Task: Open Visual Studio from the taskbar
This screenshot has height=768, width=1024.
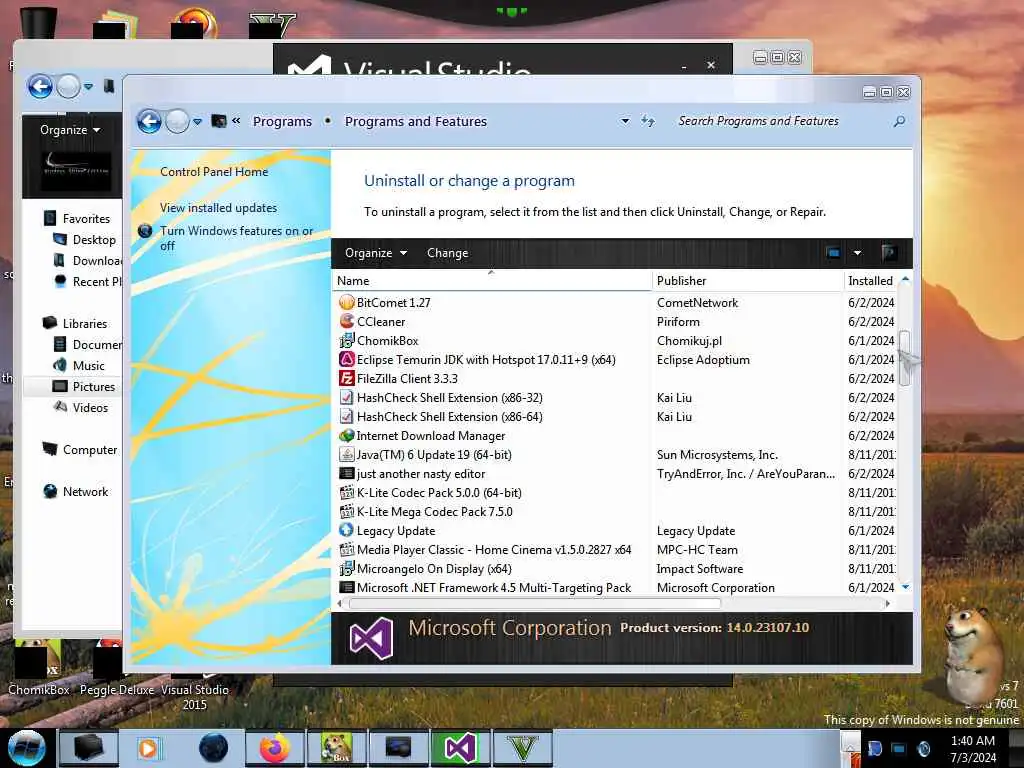Action: (460, 748)
